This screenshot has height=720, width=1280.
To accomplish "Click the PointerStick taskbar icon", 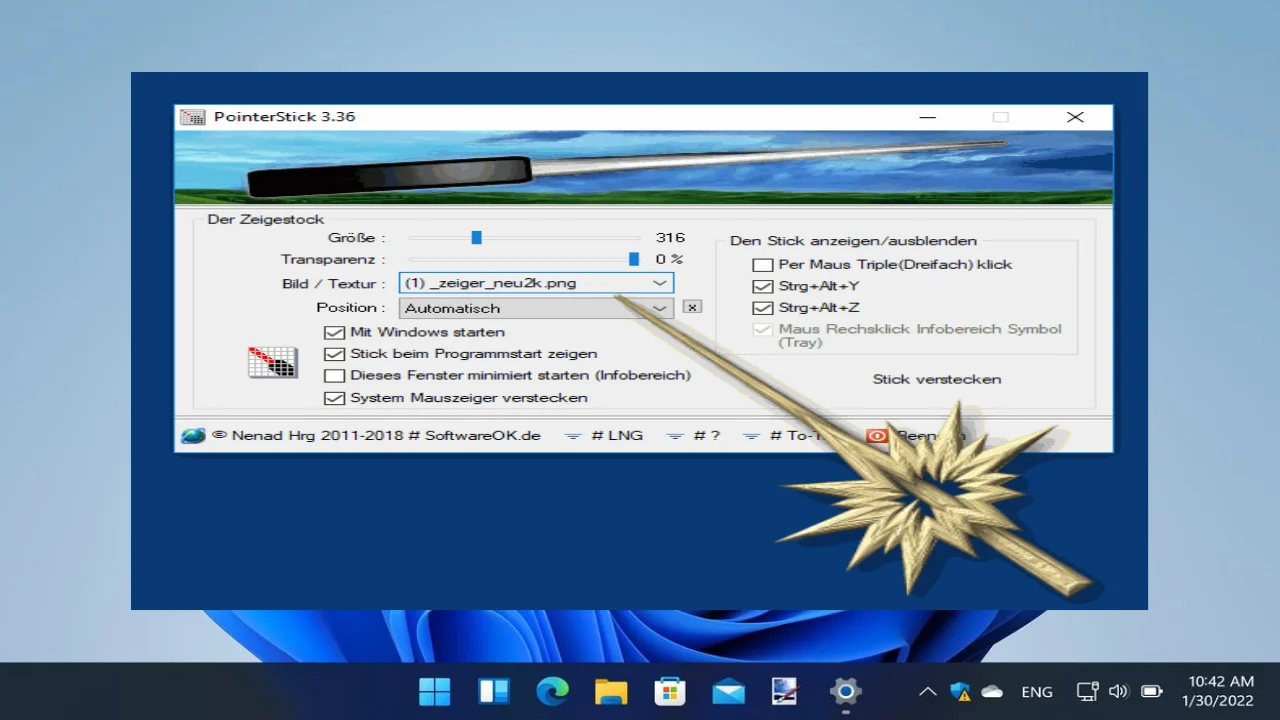I will [786, 691].
